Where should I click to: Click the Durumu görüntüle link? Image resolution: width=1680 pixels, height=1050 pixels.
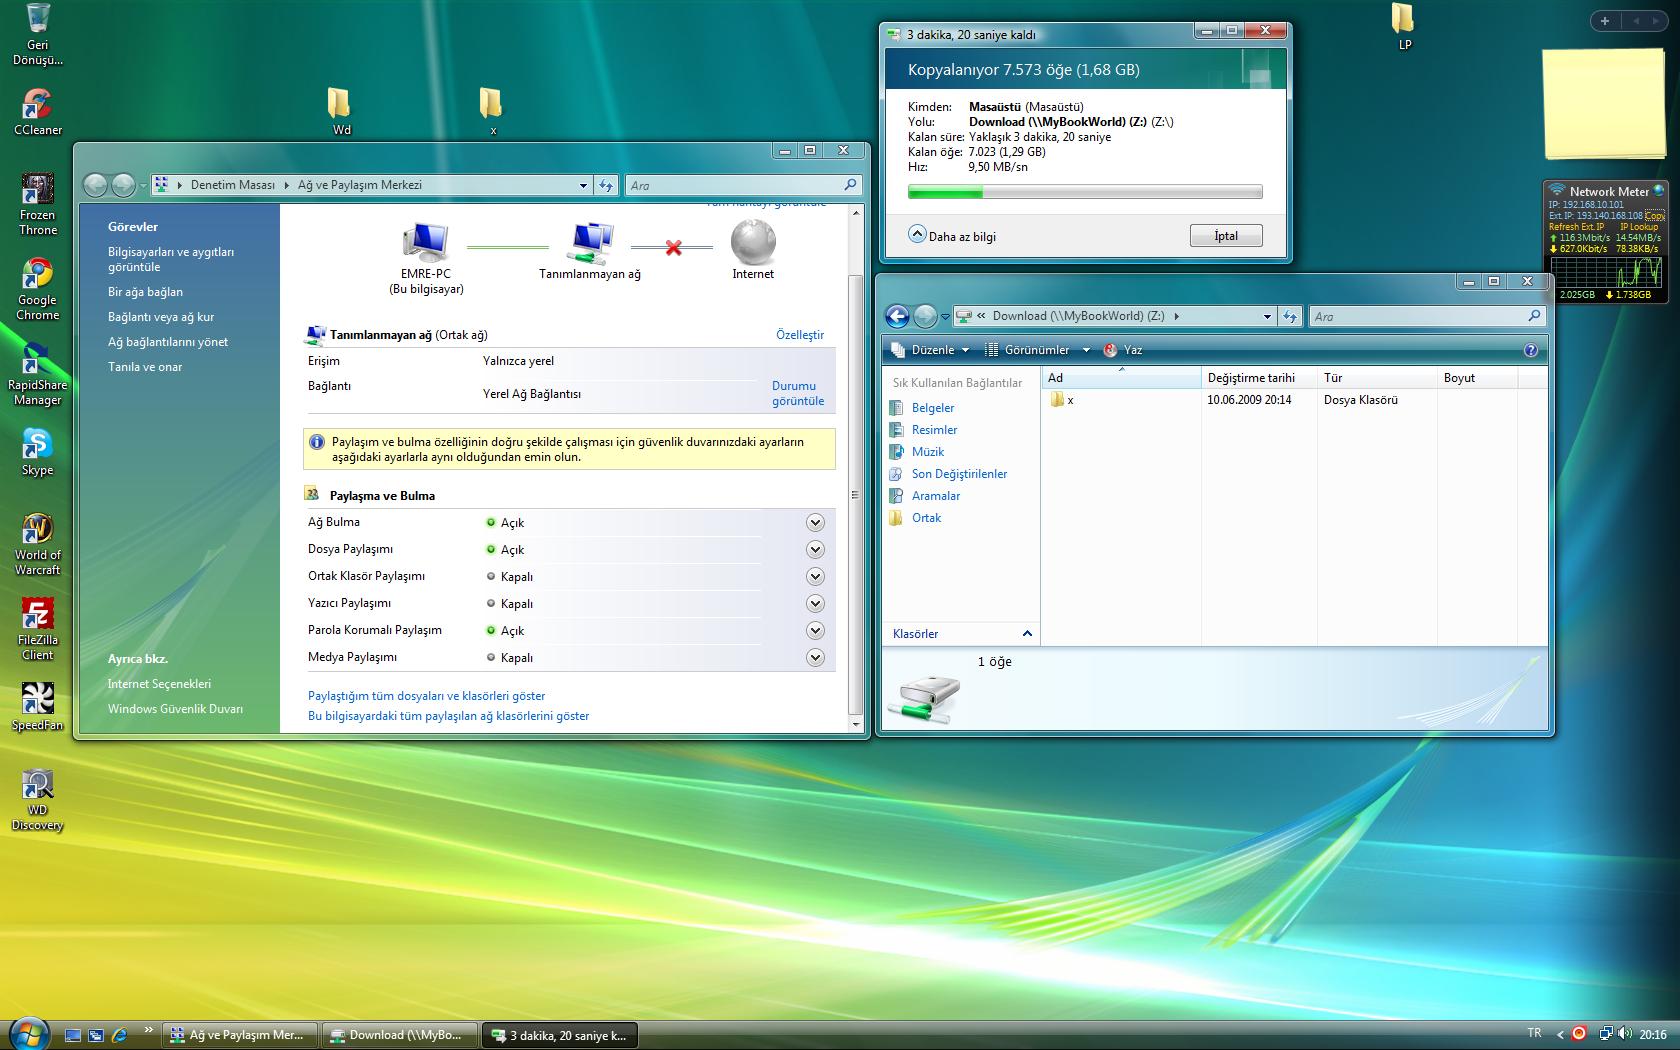click(x=798, y=393)
